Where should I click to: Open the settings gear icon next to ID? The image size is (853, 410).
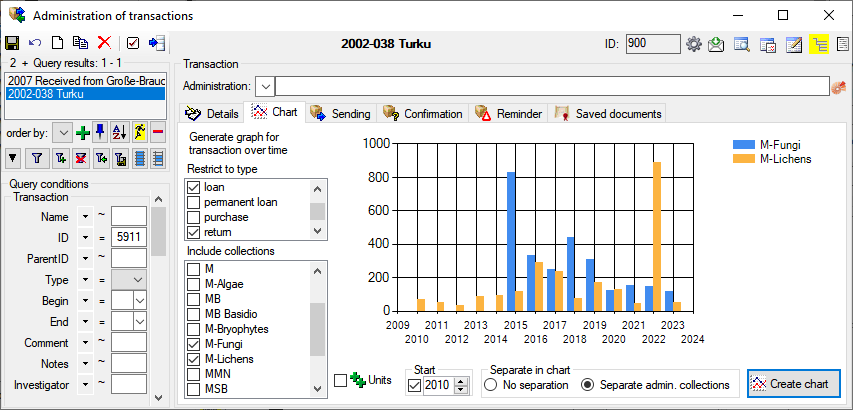coord(694,44)
